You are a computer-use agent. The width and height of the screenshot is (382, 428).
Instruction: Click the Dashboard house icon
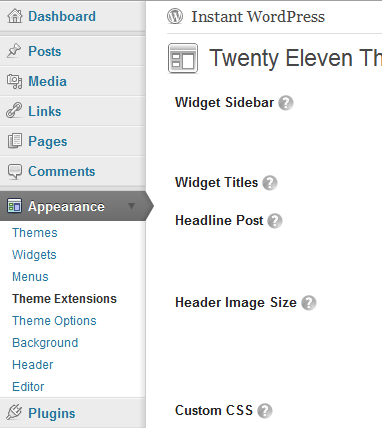(15, 16)
